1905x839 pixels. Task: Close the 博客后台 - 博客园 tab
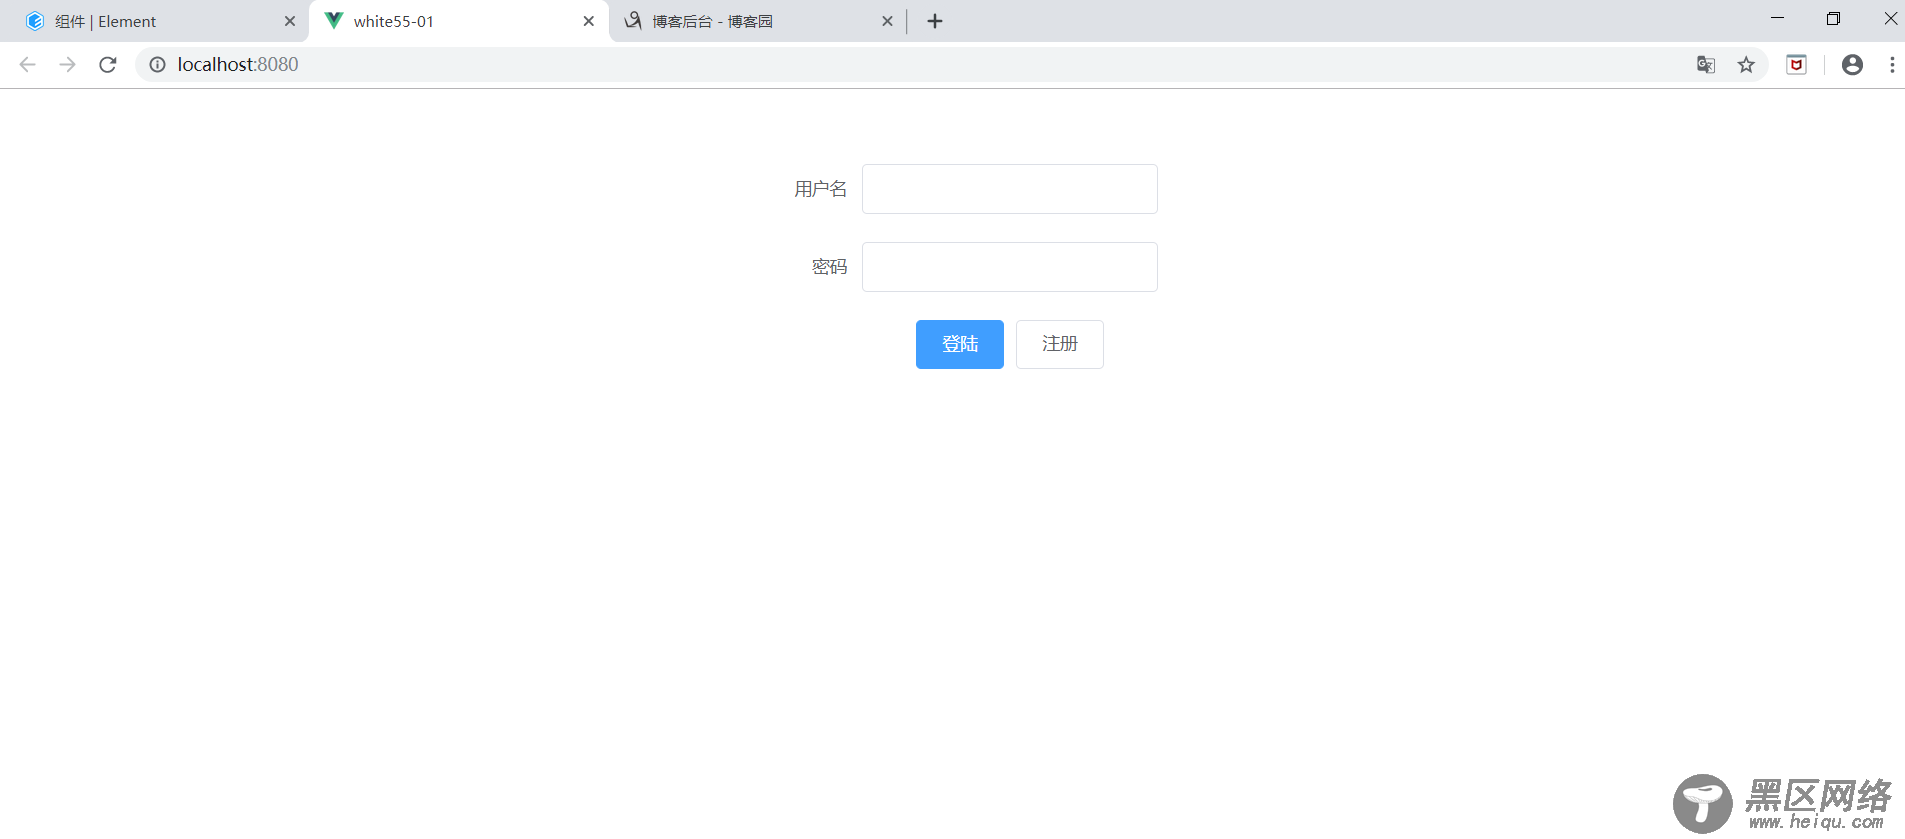tap(887, 21)
